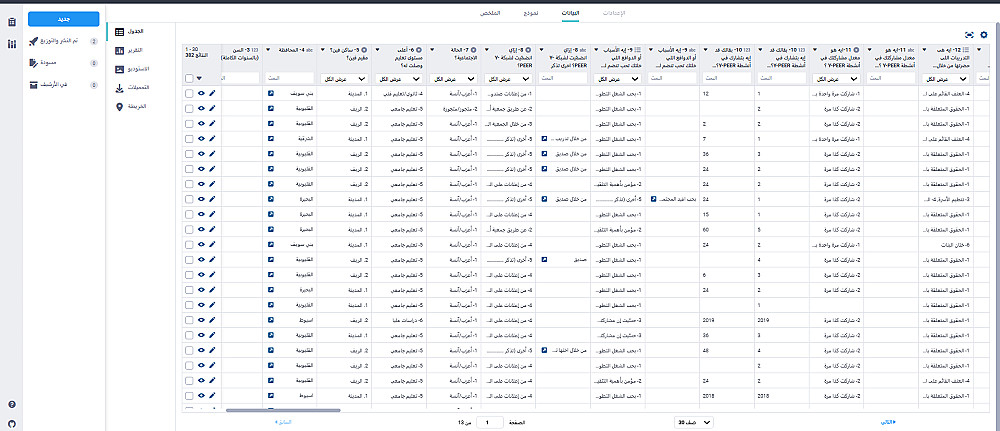Open link icon beside بحب افيد المجتمع
The height and width of the screenshot is (431, 1000).
coord(653,199)
